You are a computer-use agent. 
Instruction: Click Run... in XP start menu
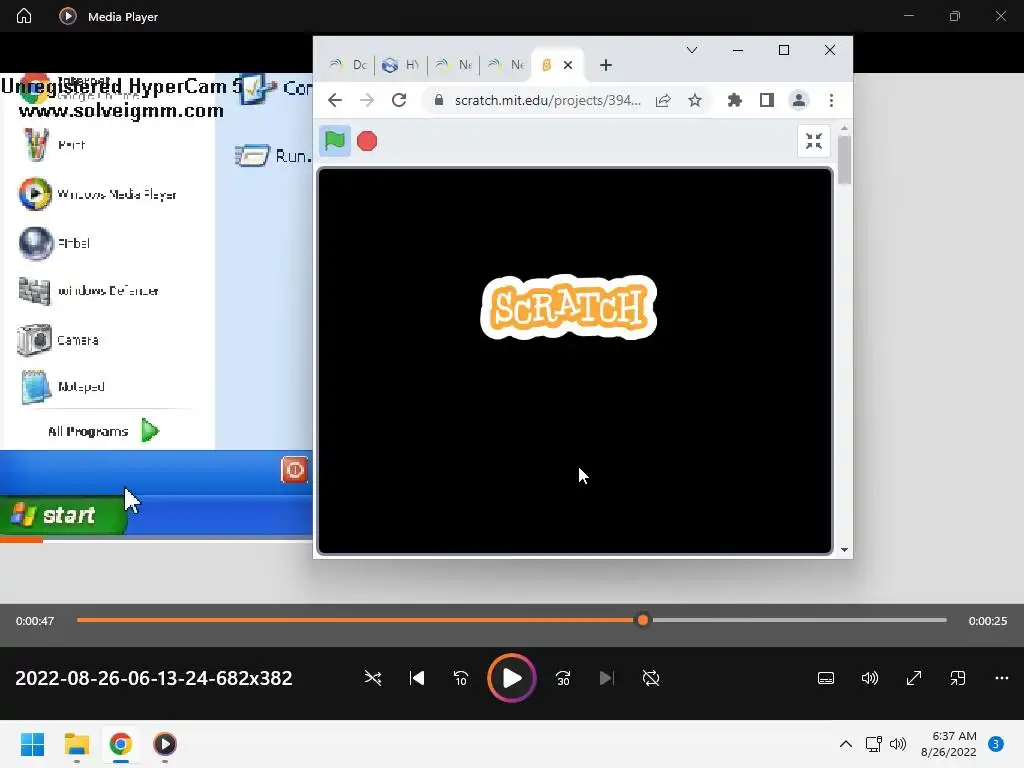pos(273,156)
